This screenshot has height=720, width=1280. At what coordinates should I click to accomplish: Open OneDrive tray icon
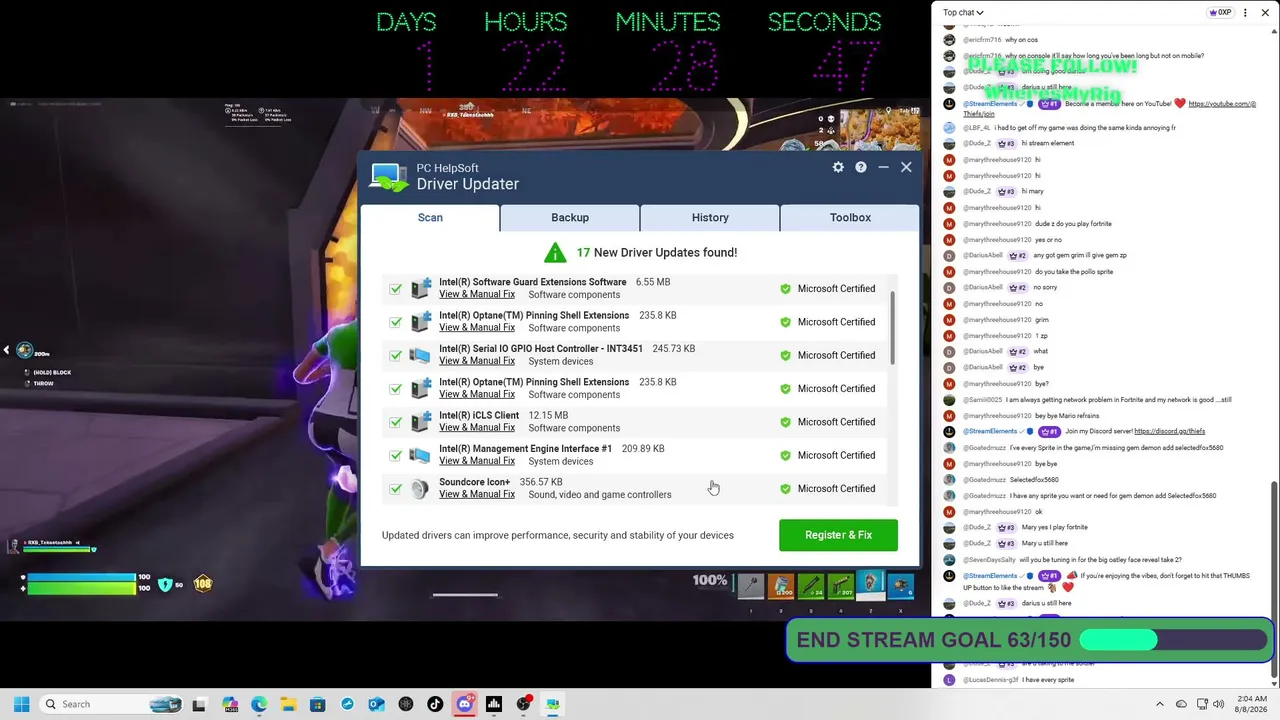point(1181,704)
